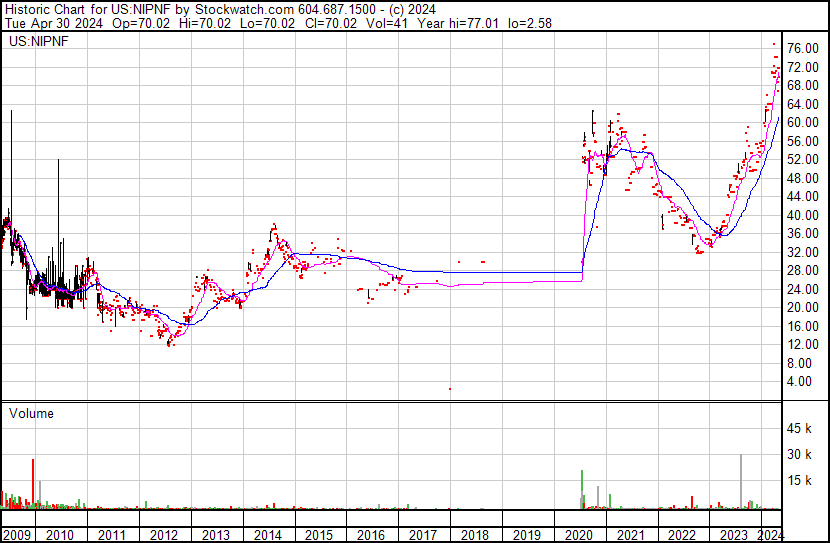Screen dimensions: 830x543
Task: Select the 2022 year label on time axis
Action: pyautogui.click(x=681, y=535)
